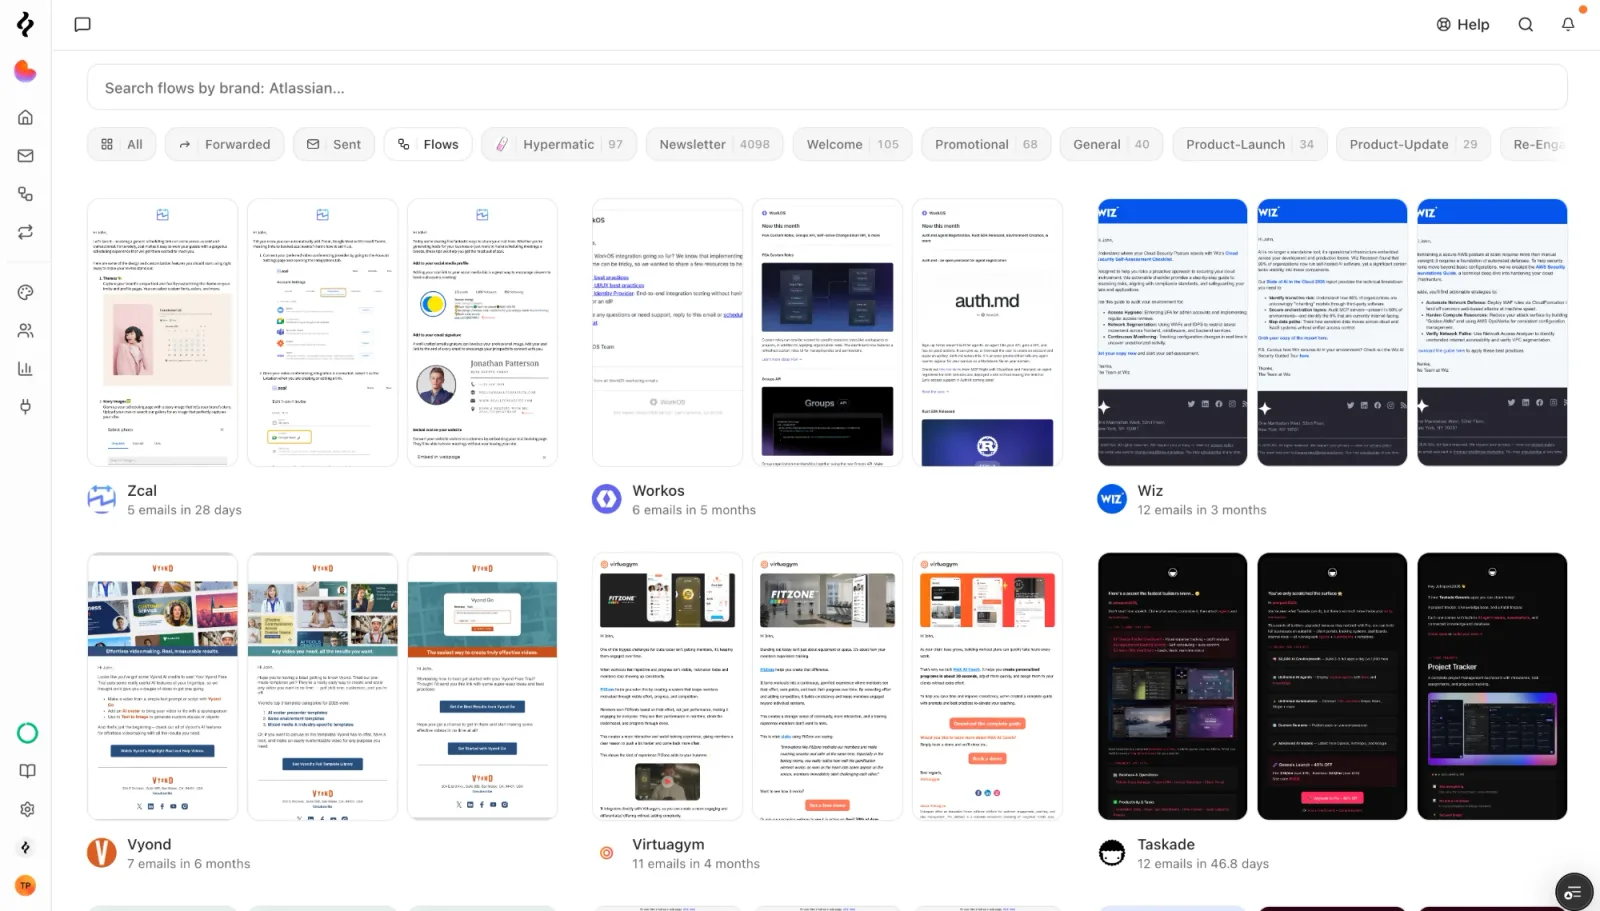Open the Taskade brand name link
1600x911 pixels.
[1166, 845]
